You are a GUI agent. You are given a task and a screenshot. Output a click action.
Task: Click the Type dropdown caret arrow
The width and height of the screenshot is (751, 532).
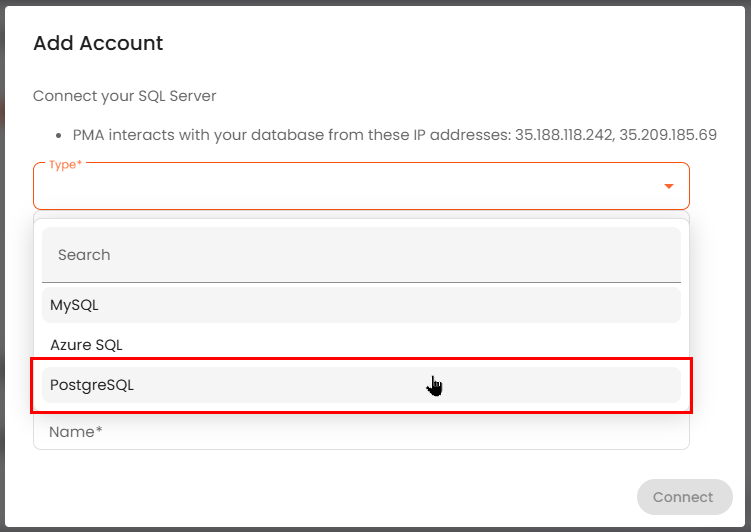[668, 186]
